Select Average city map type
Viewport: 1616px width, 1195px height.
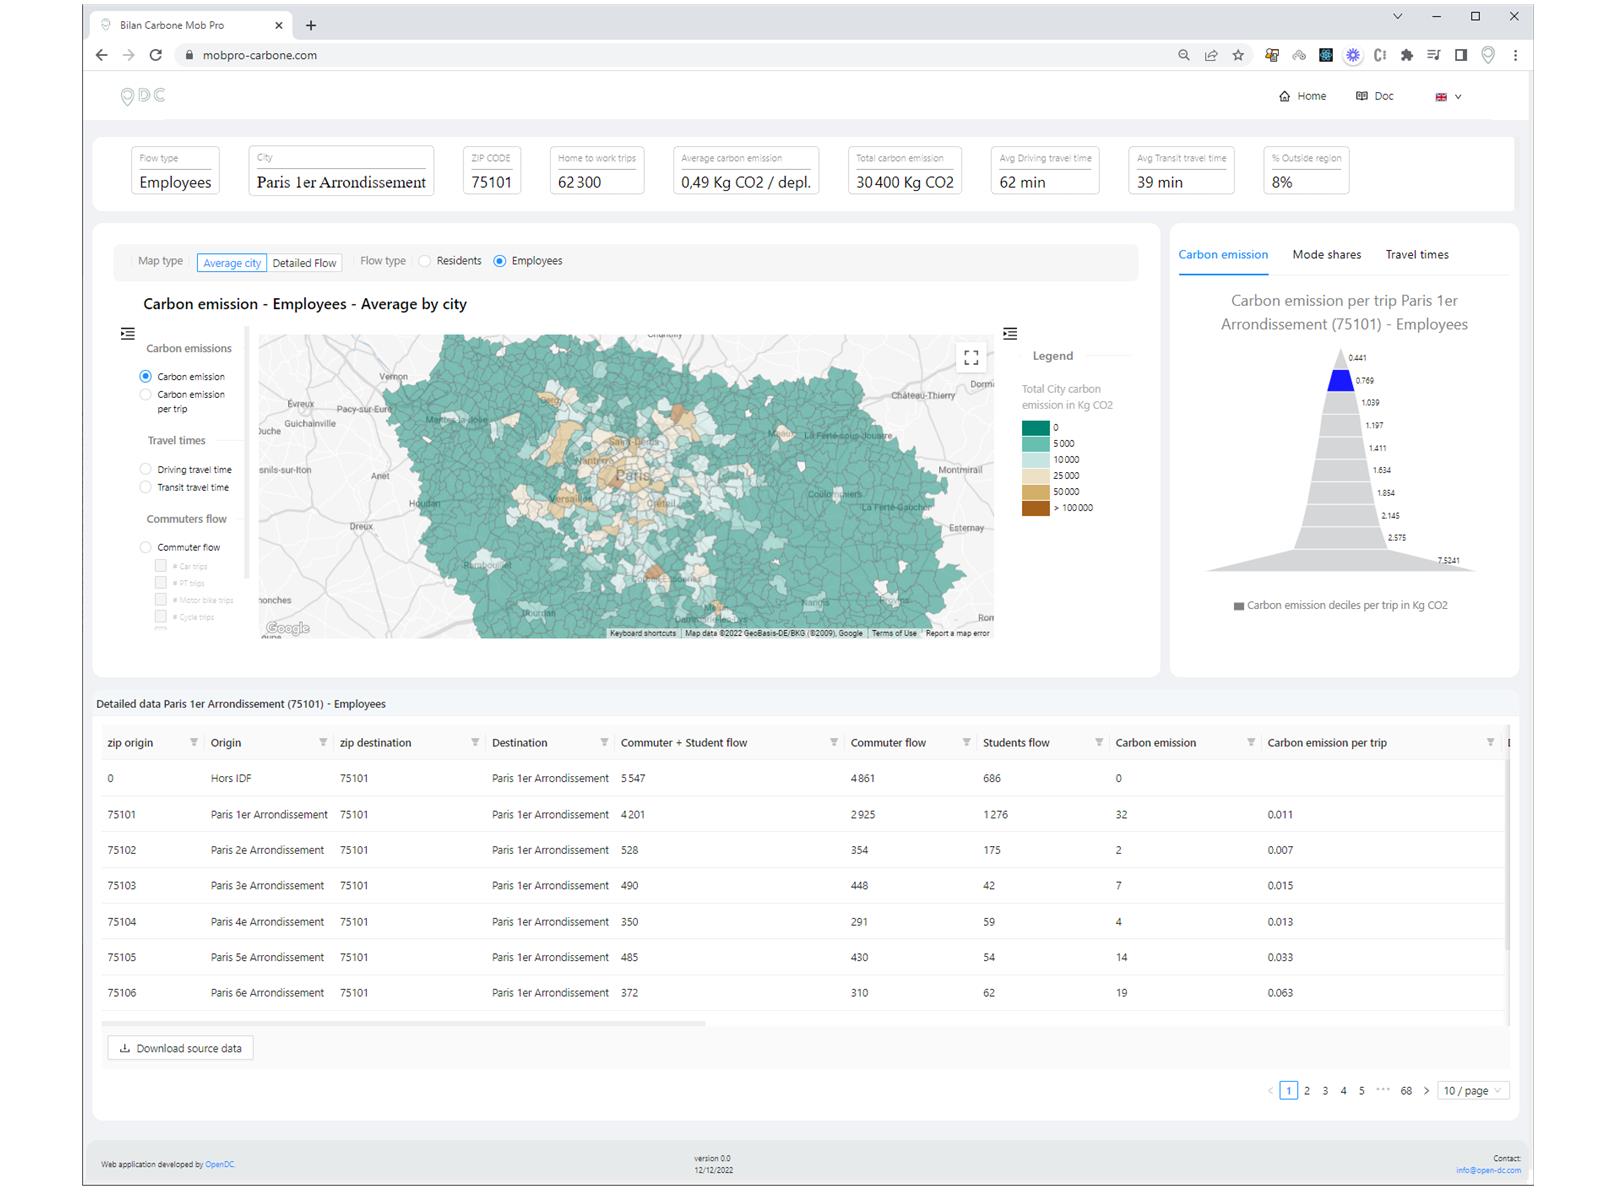(232, 263)
